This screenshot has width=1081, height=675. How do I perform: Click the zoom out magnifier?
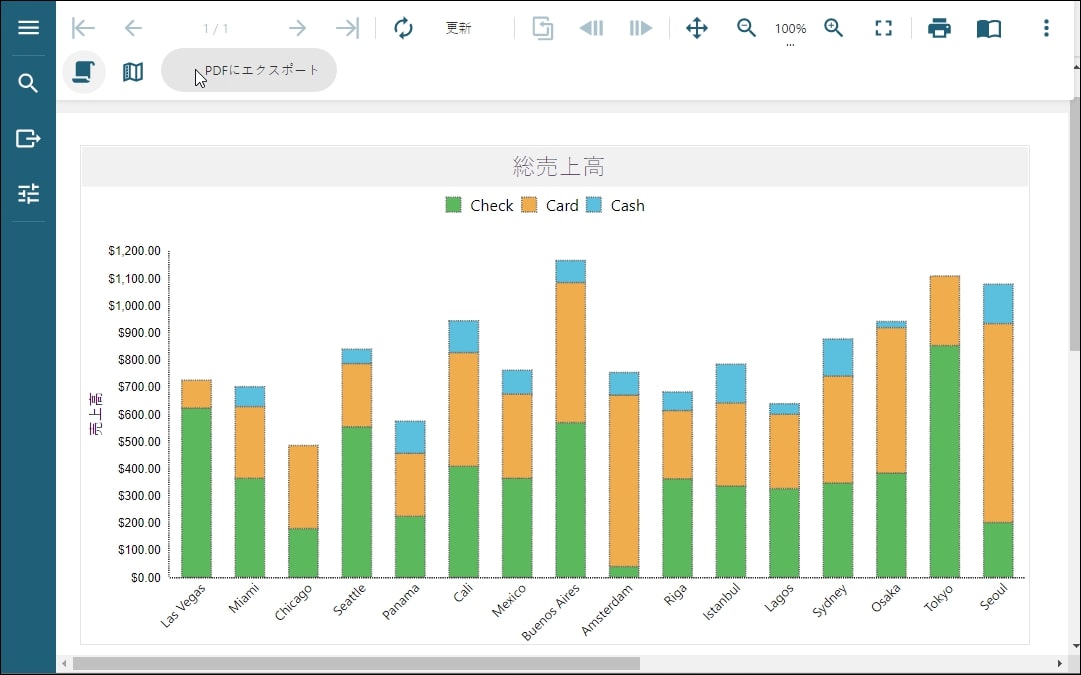(746, 28)
